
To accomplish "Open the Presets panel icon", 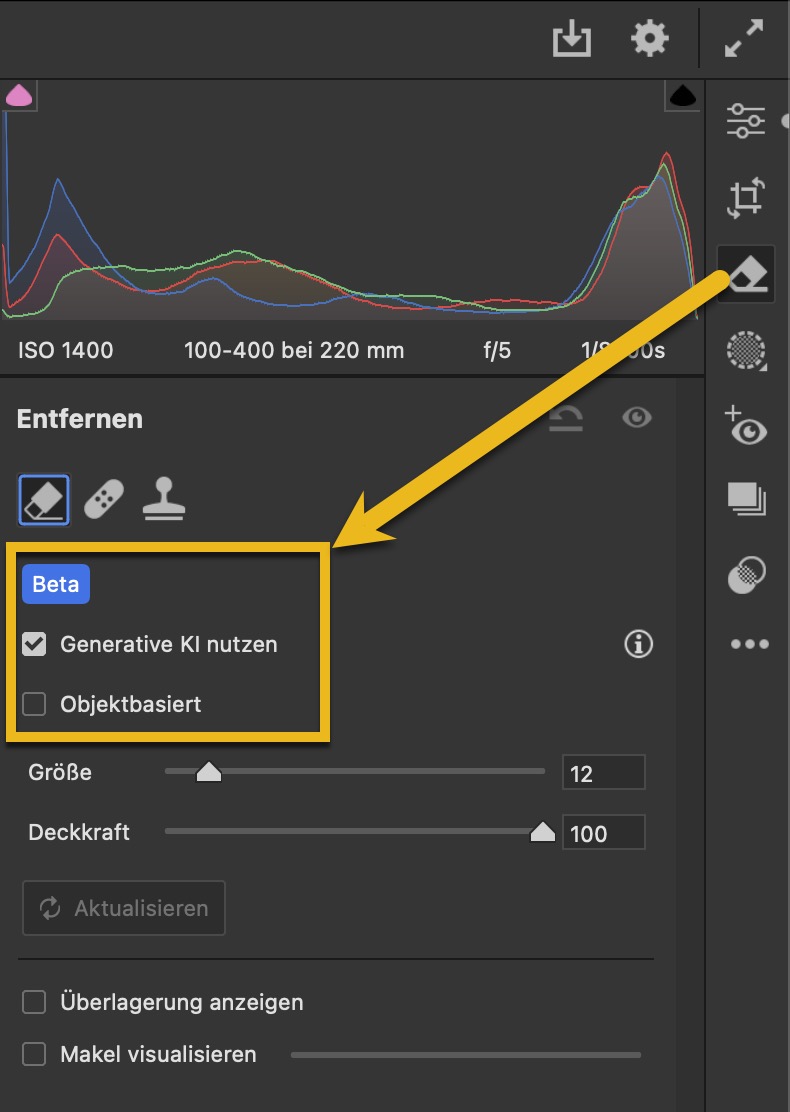I will [746, 573].
